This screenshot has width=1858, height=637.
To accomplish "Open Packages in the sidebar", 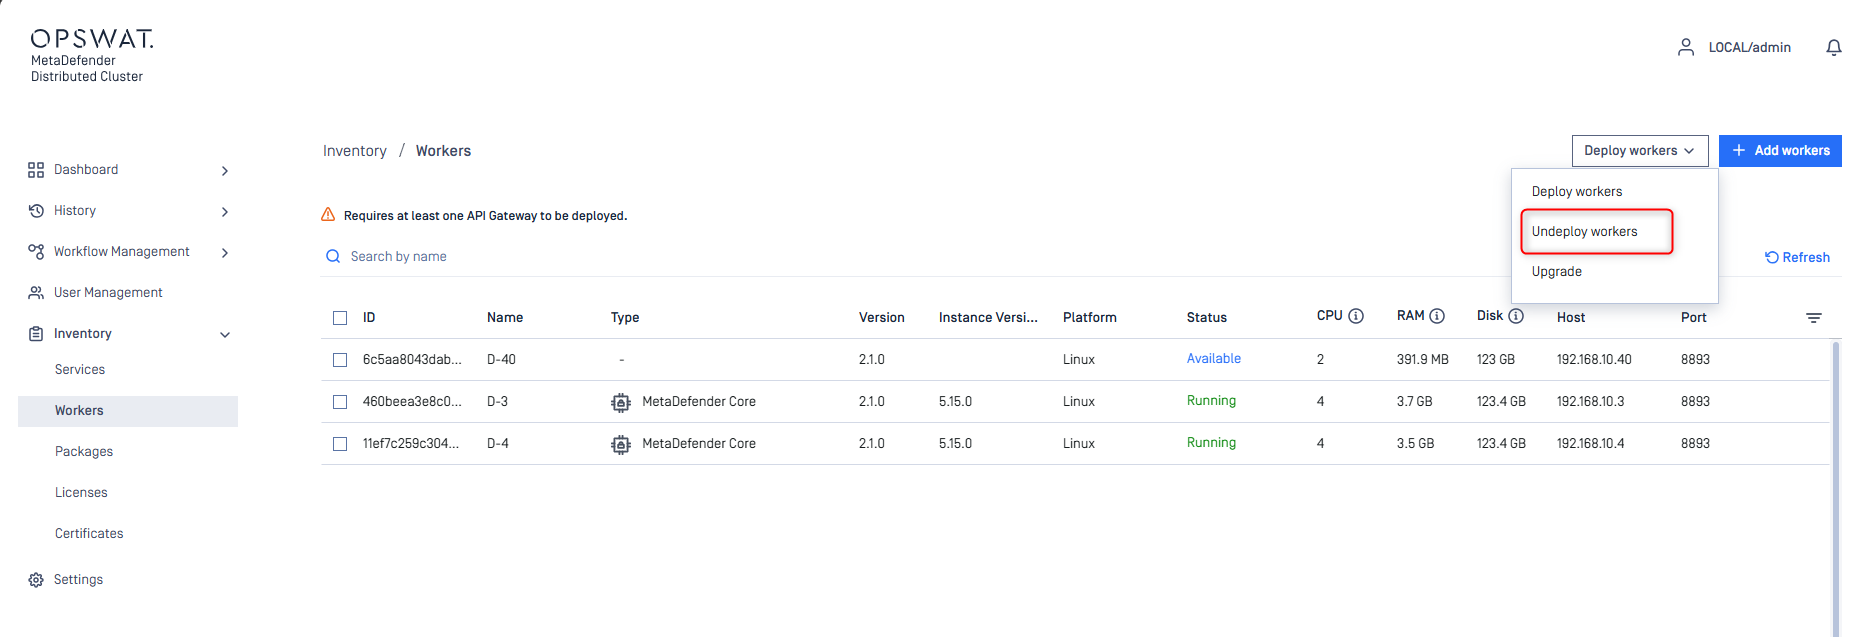I will pyautogui.click(x=84, y=452).
